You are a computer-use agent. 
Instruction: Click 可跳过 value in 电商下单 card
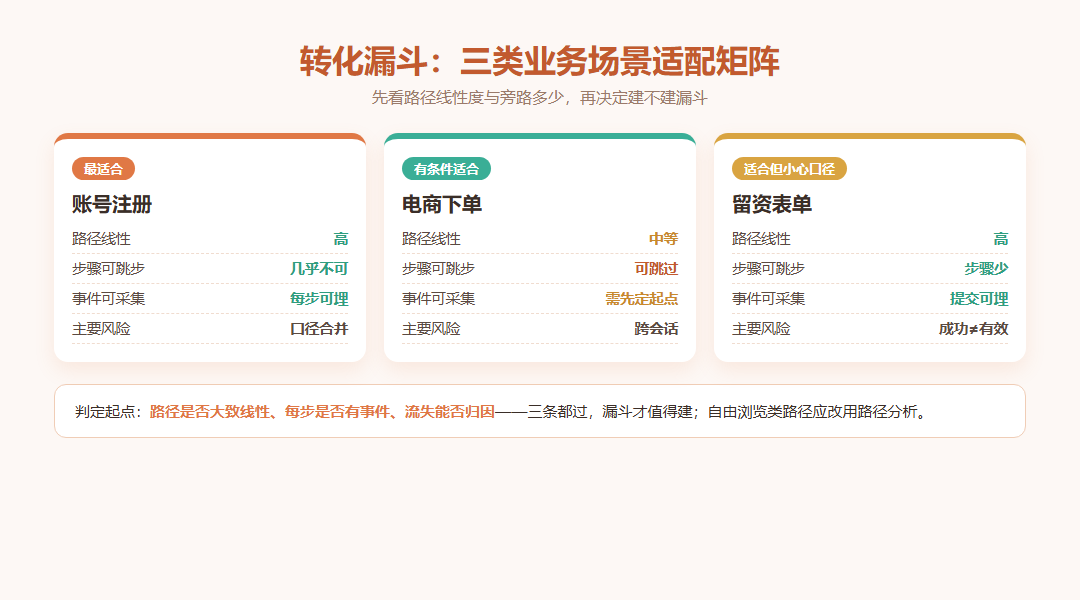(656, 269)
